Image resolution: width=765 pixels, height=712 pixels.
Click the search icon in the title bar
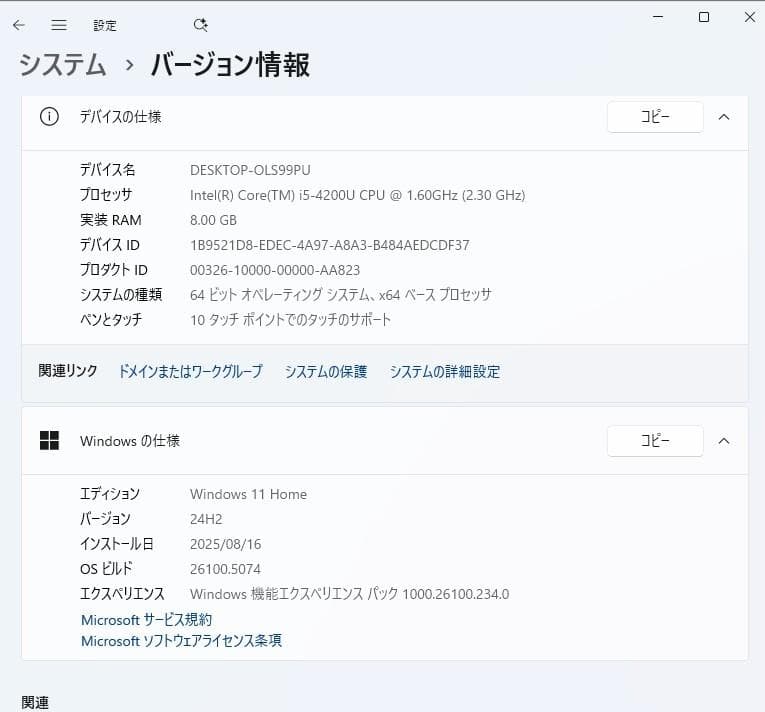click(201, 25)
